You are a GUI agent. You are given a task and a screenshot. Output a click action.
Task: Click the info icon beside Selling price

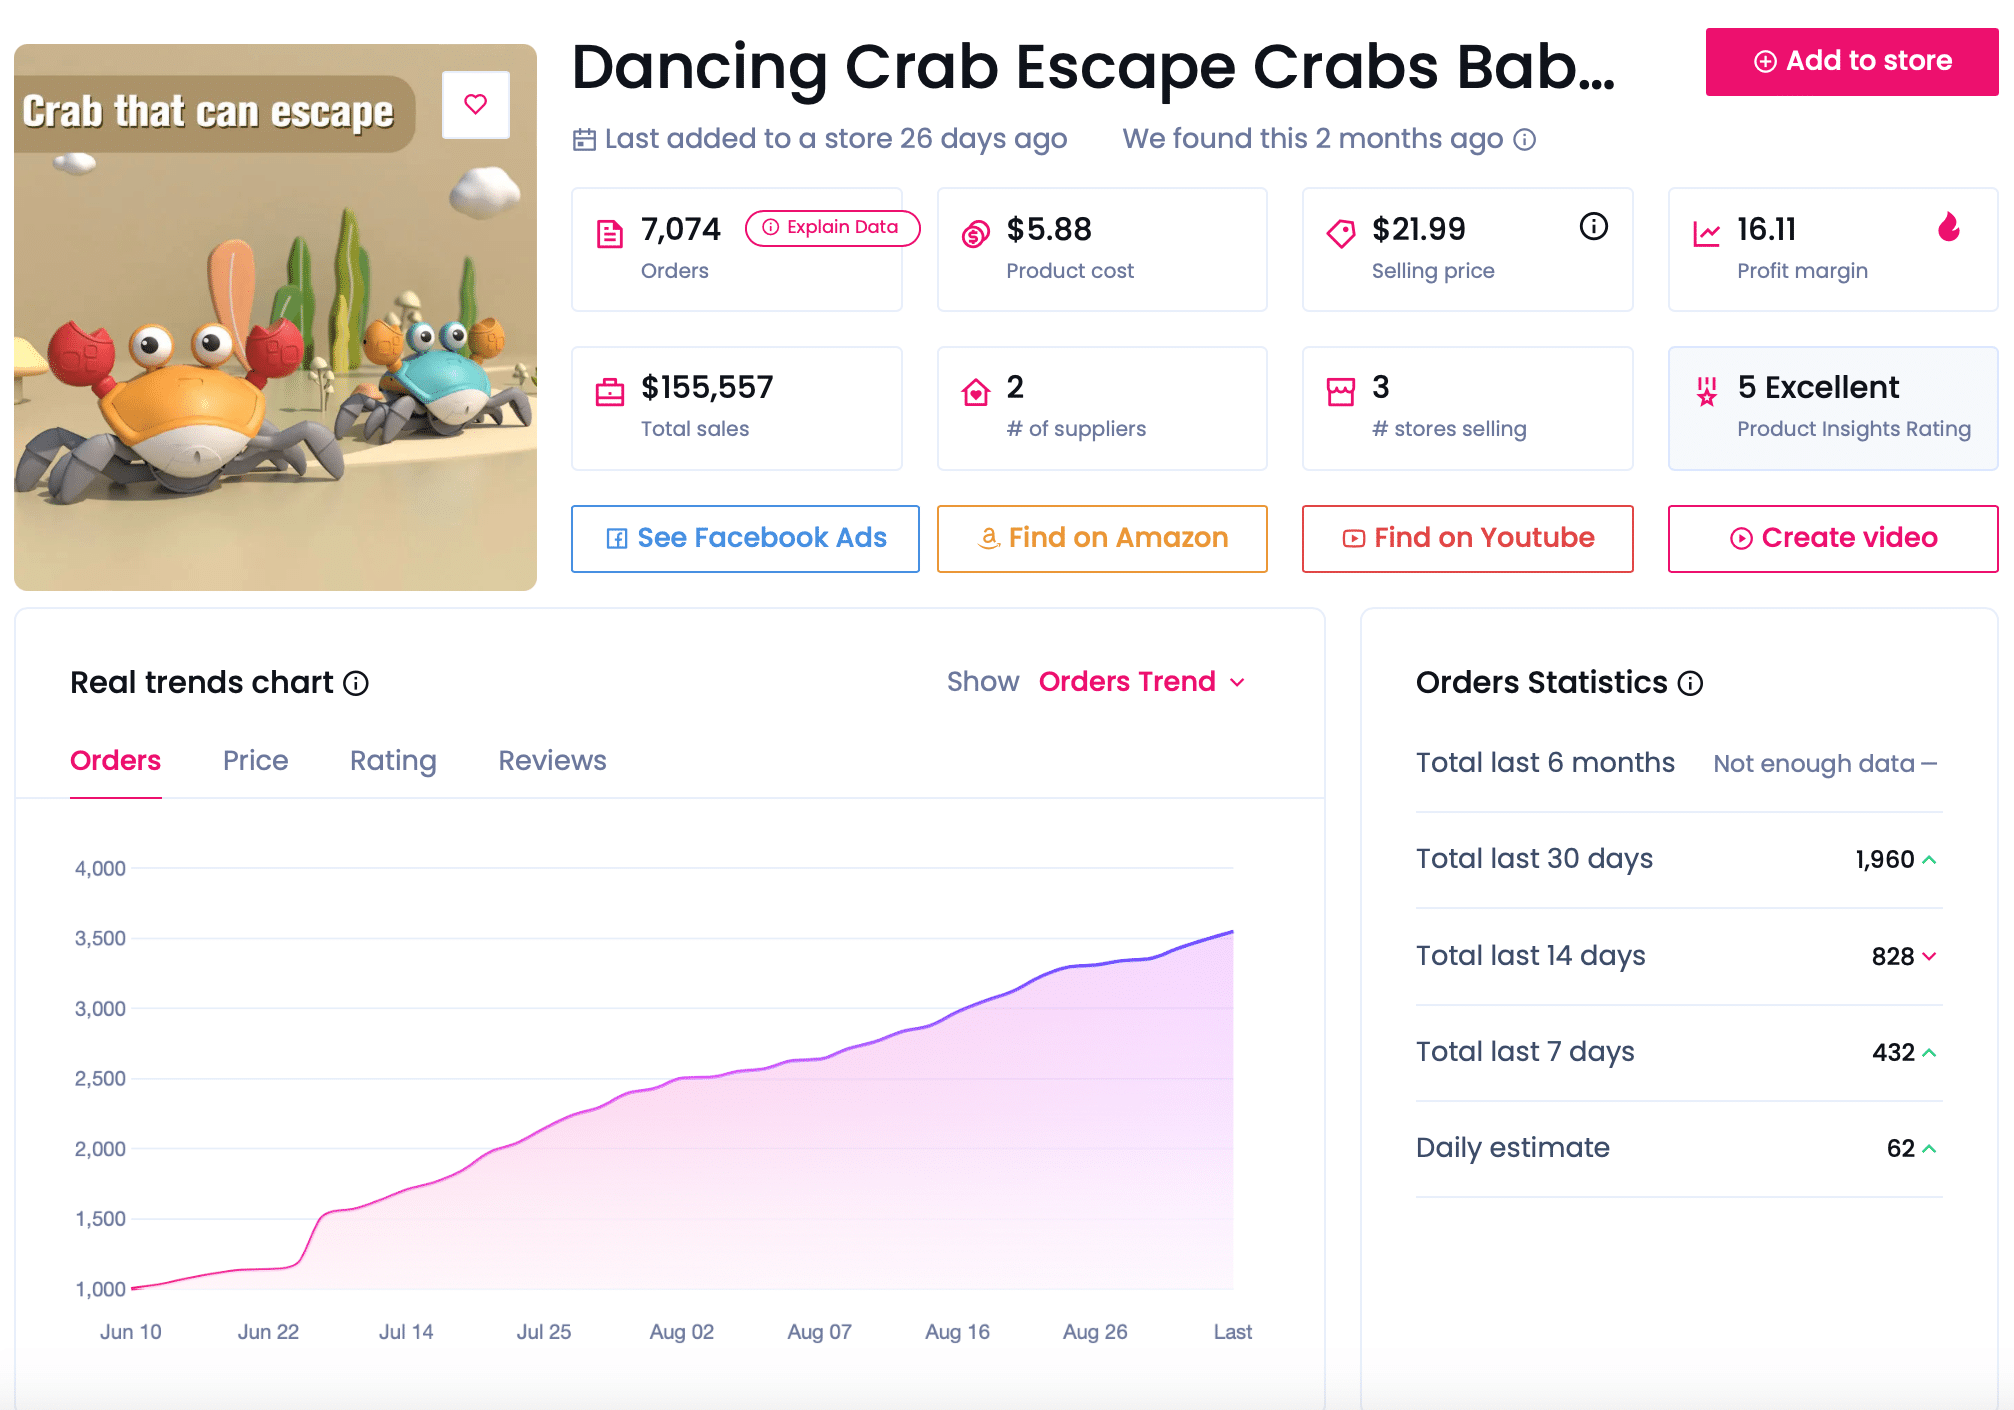(1593, 227)
